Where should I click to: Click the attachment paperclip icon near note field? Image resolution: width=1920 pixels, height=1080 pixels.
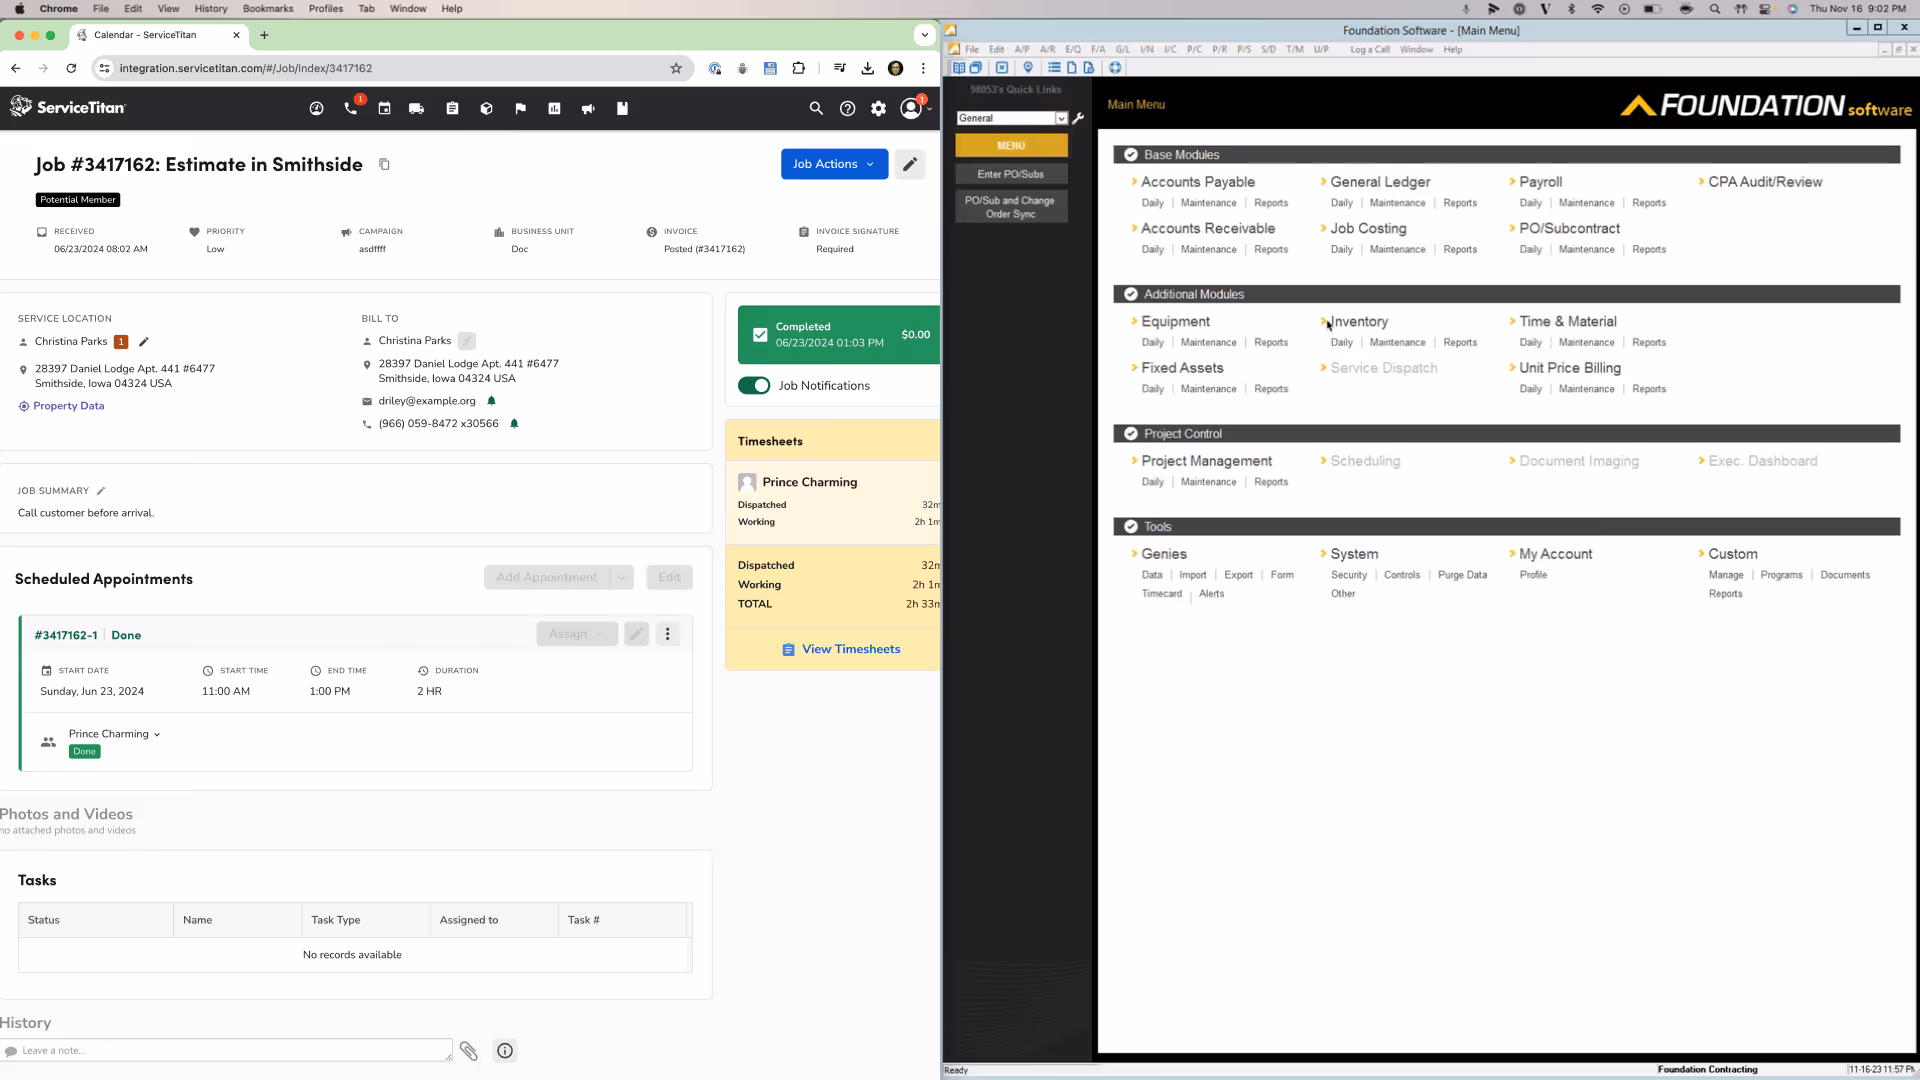[469, 1051]
